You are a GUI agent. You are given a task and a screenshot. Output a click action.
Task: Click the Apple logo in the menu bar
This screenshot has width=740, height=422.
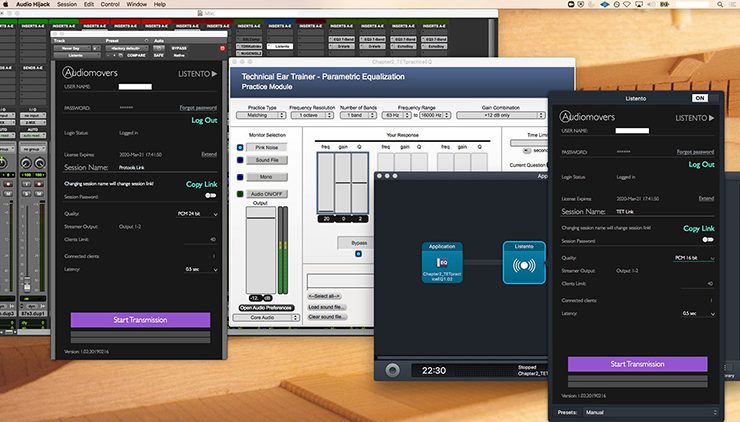[x=7, y=5]
